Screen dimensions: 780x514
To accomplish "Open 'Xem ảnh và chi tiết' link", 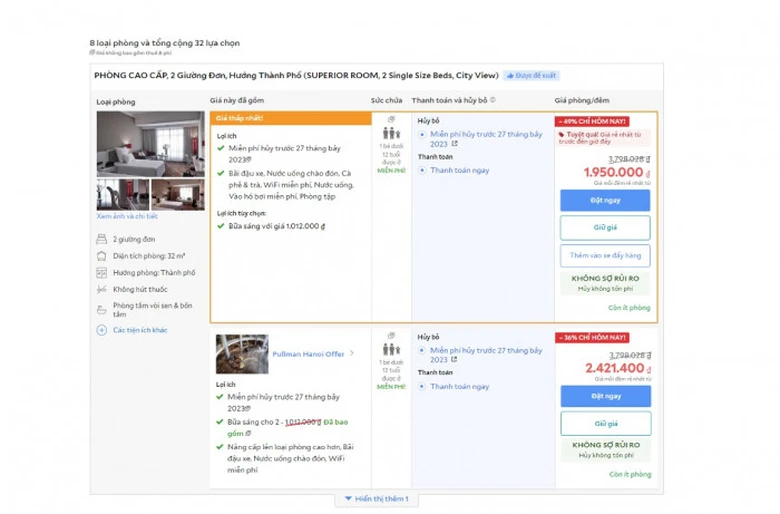I will [126, 216].
